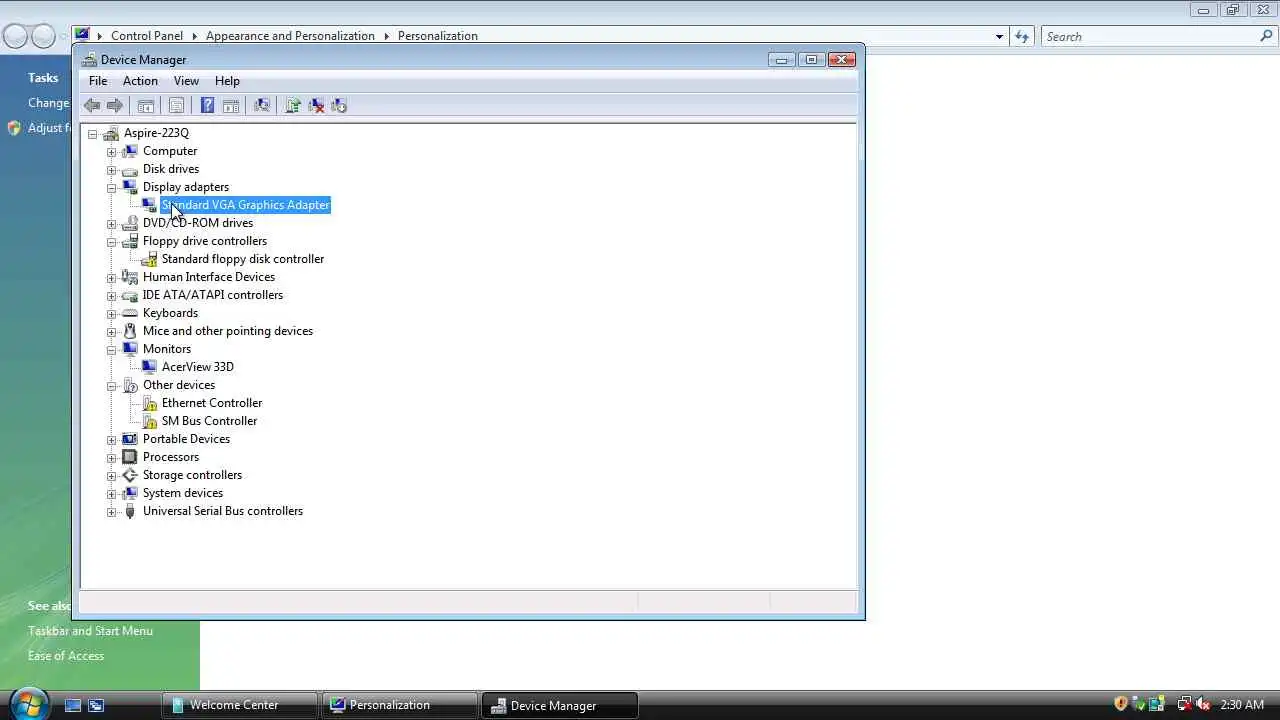Open Taskbar and Start Menu link
Screen dimensions: 1280x720
click(x=90, y=631)
